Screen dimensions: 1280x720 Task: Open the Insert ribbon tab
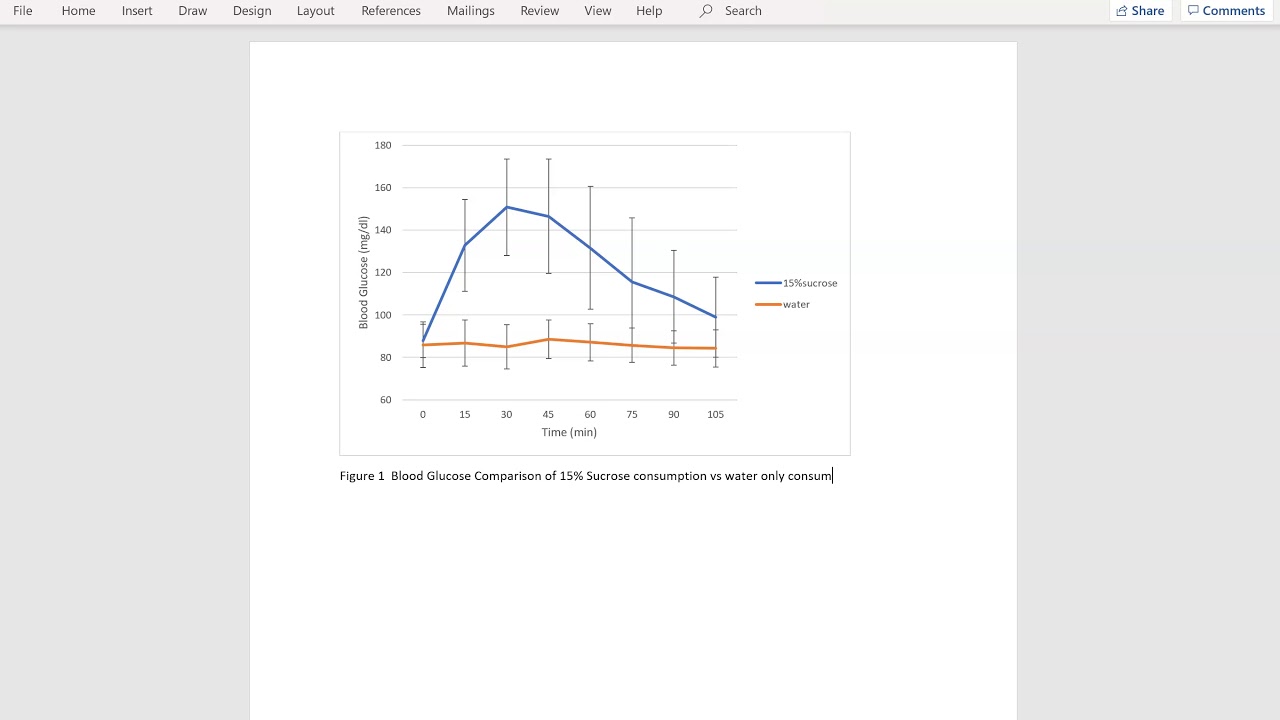pos(137,11)
